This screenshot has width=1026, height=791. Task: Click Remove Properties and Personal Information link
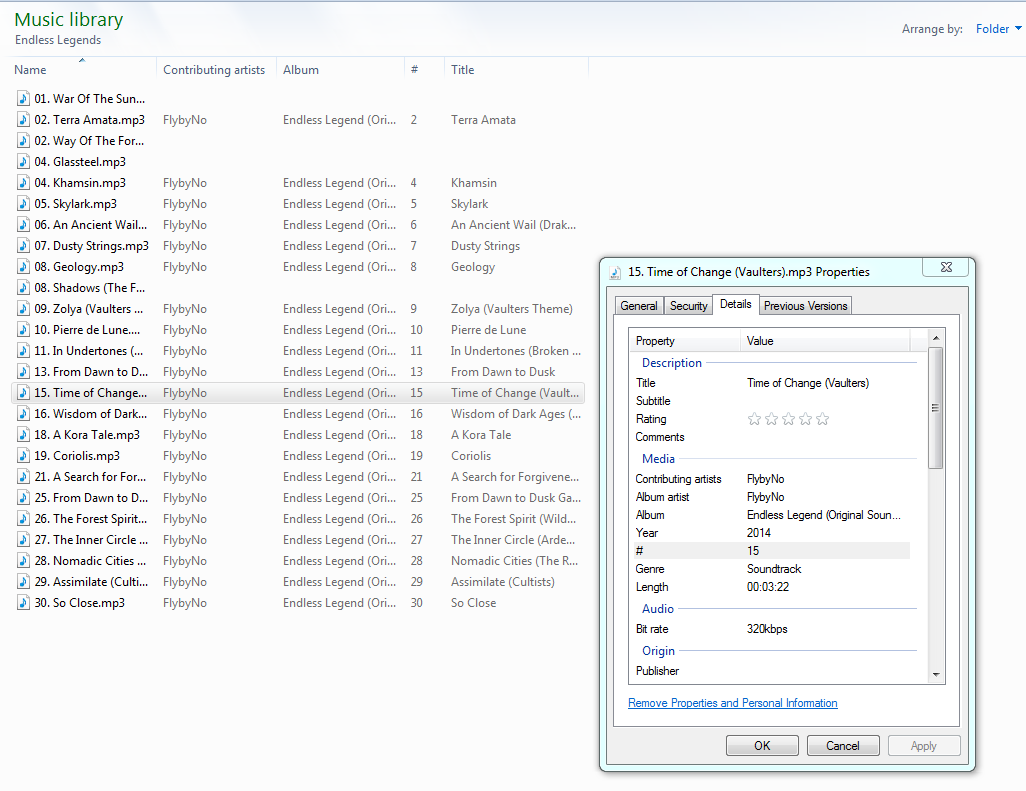(x=733, y=703)
